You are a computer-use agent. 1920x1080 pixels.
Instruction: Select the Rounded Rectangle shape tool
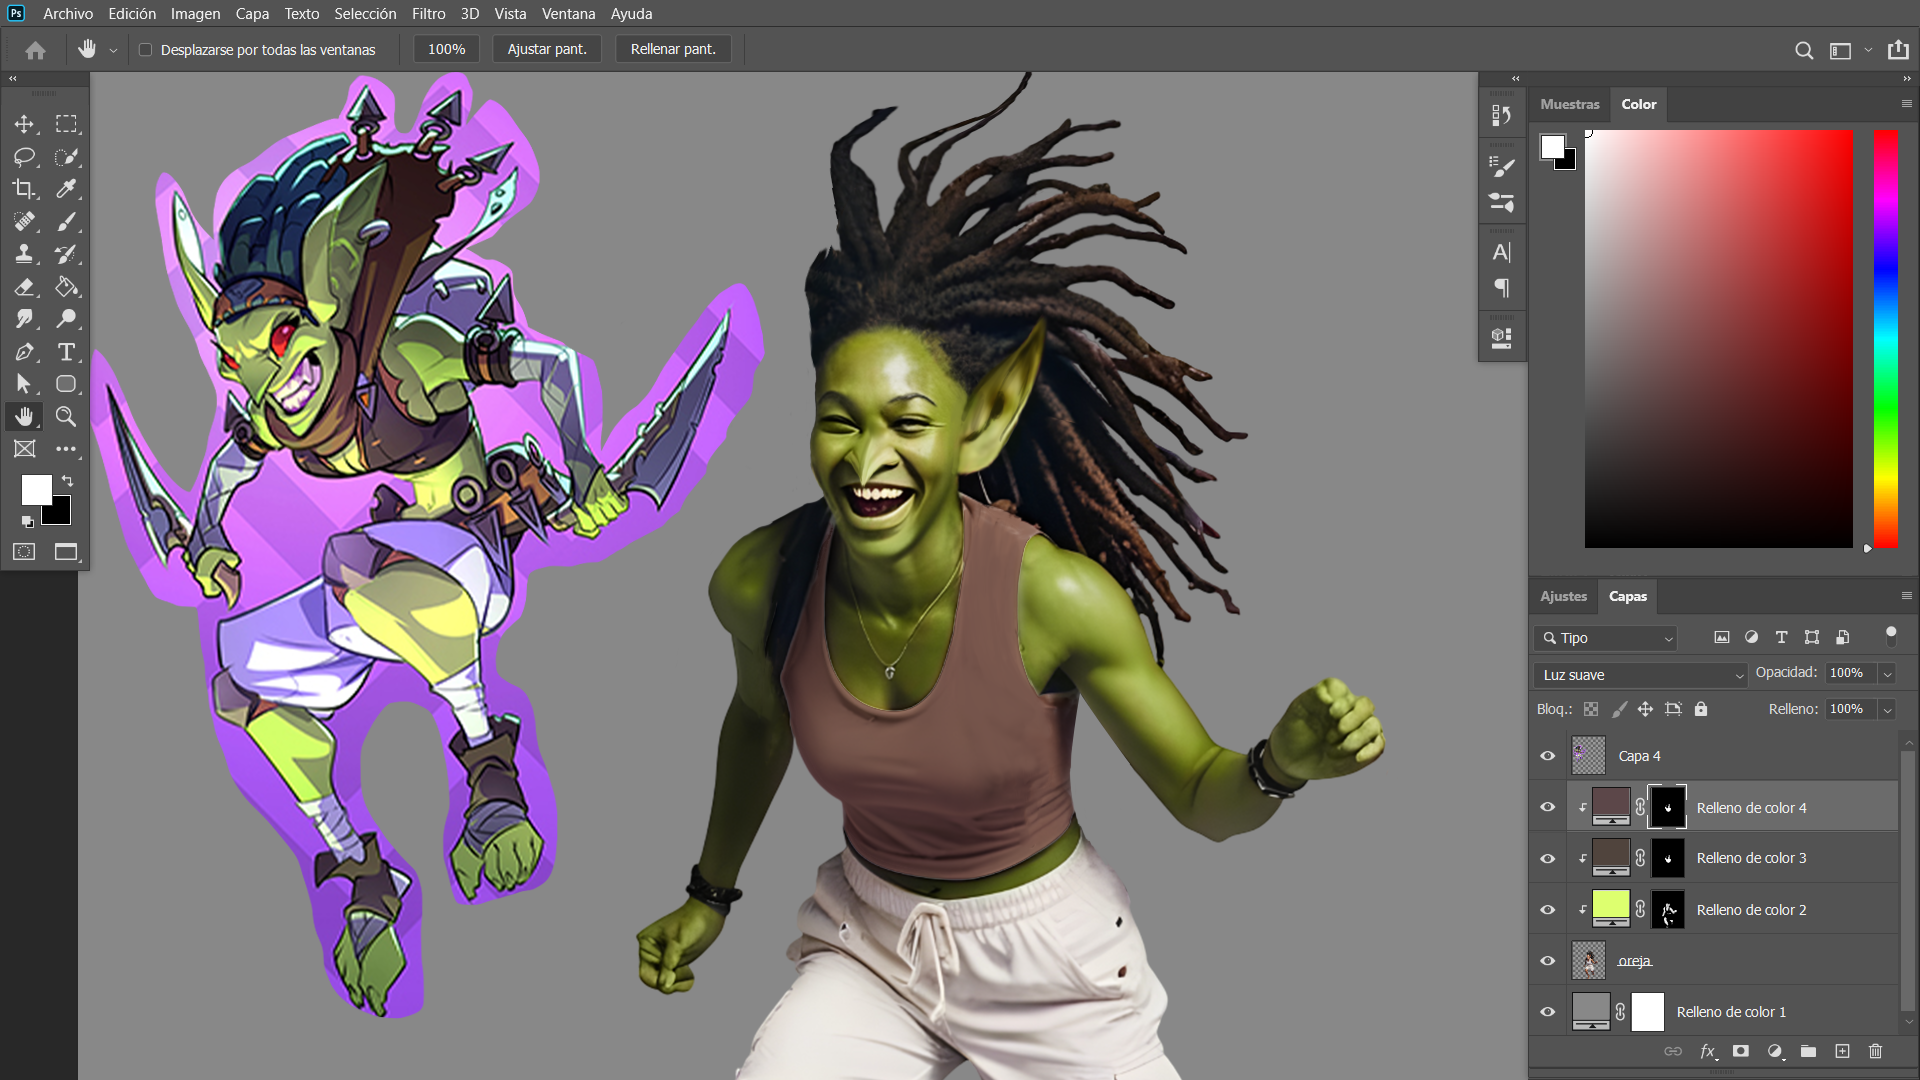pyautogui.click(x=66, y=384)
